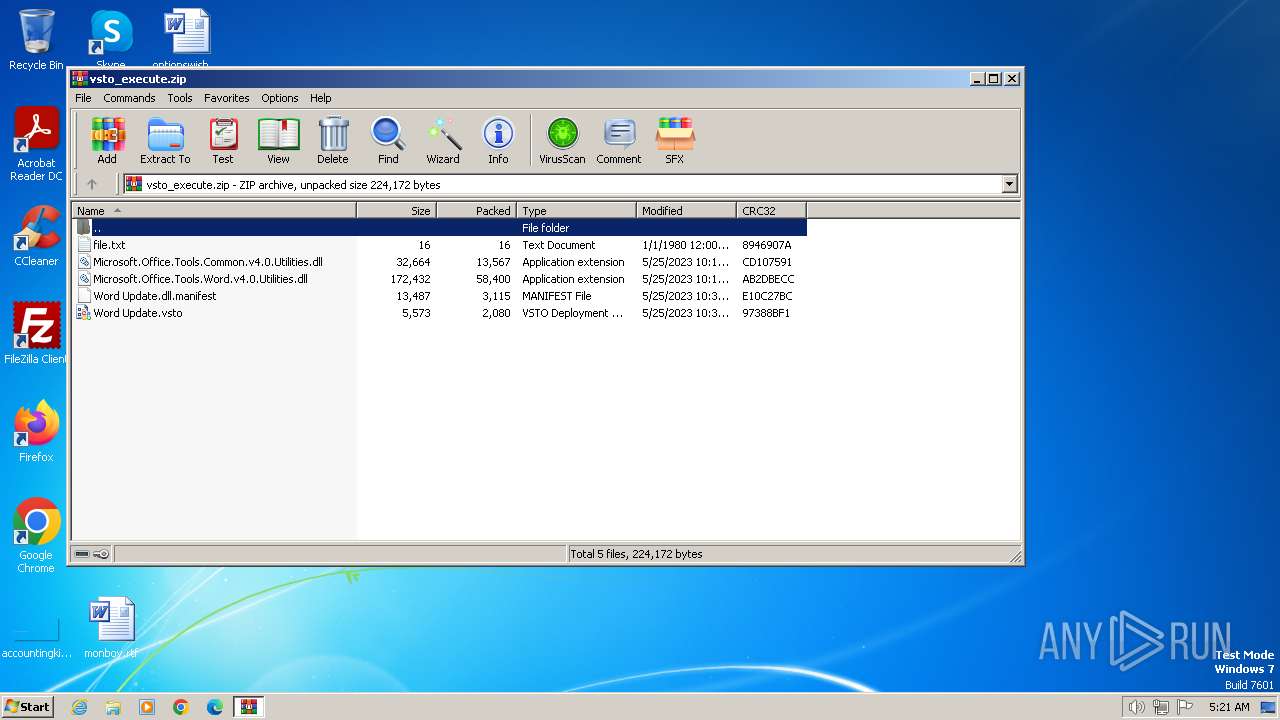Viewport: 1280px width, 720px height.
Task: Click the Extract To toolbar icon
Action: 165,140
